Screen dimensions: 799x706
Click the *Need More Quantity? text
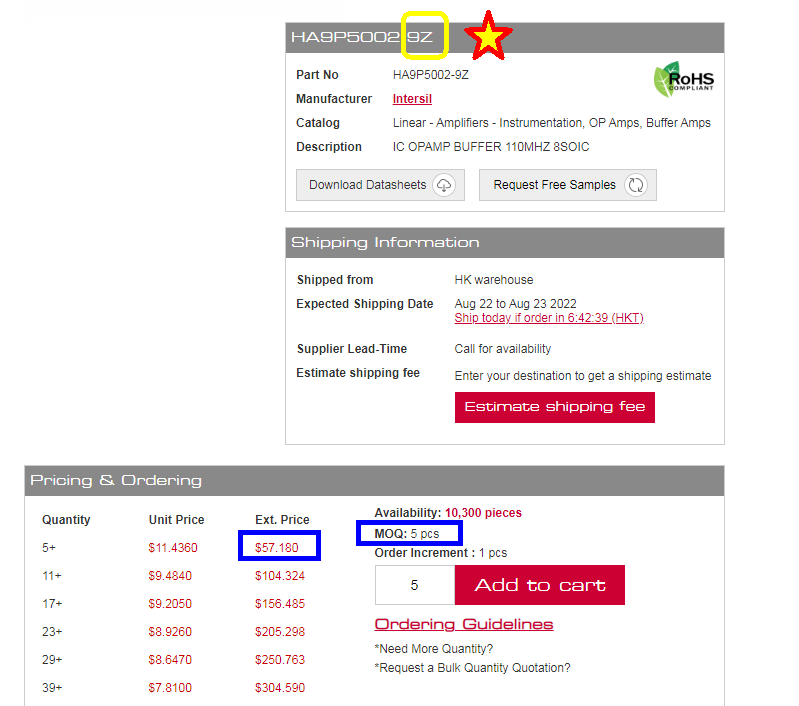(x=434, y=649)
